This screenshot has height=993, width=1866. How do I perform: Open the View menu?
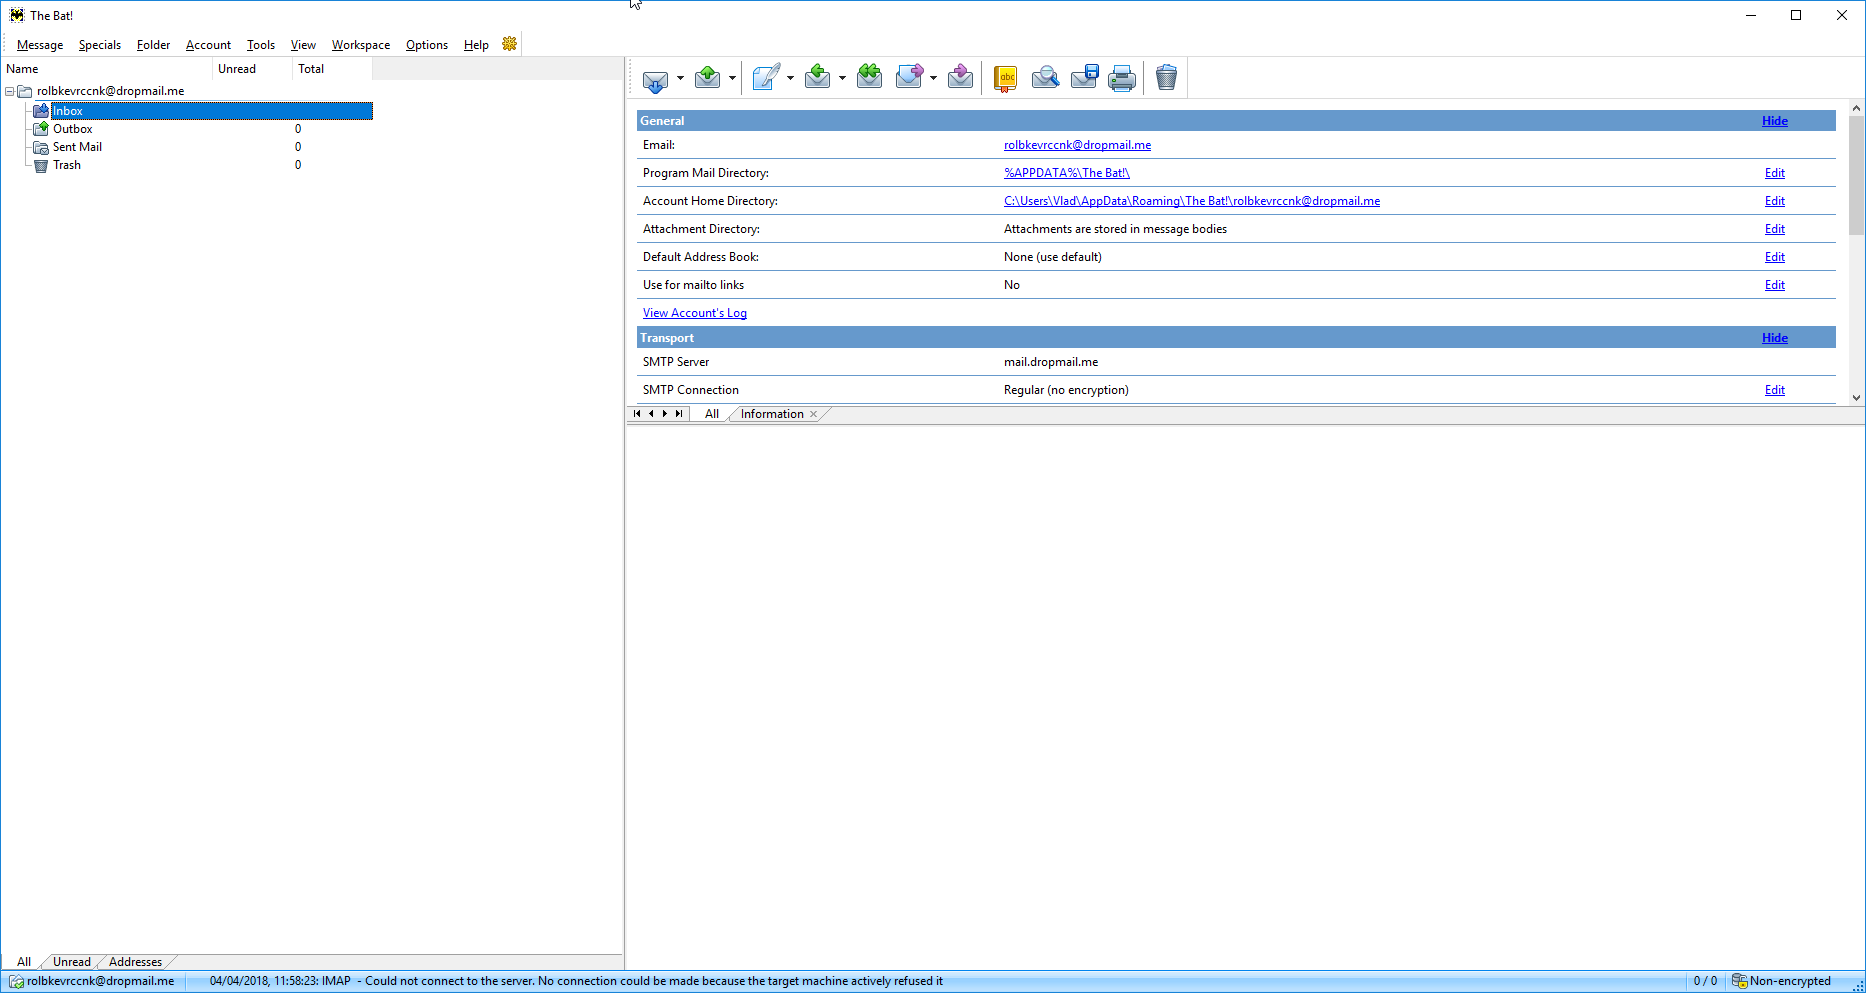point(303,45)
